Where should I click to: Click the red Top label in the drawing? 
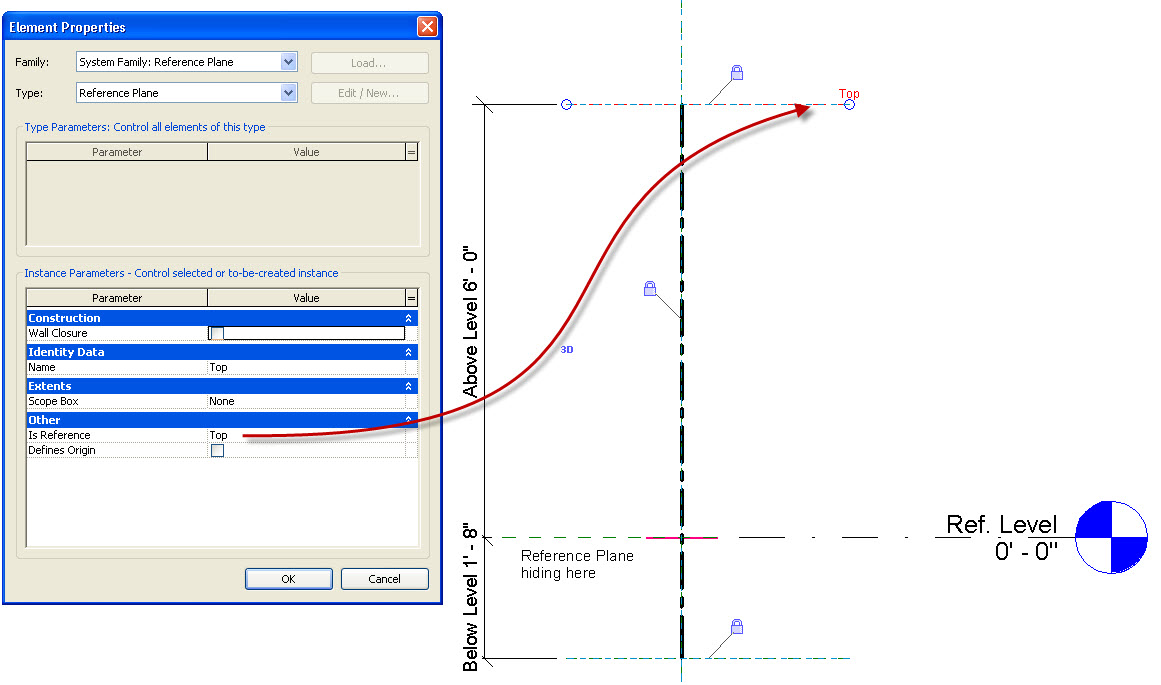(x=849, y=93)
